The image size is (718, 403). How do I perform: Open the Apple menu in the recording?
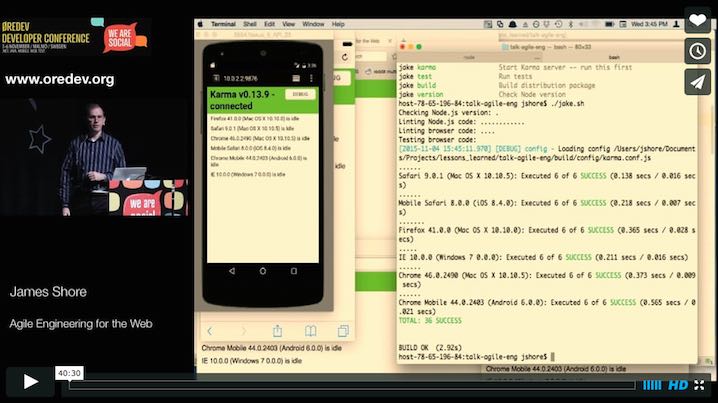tap(200, 24)
